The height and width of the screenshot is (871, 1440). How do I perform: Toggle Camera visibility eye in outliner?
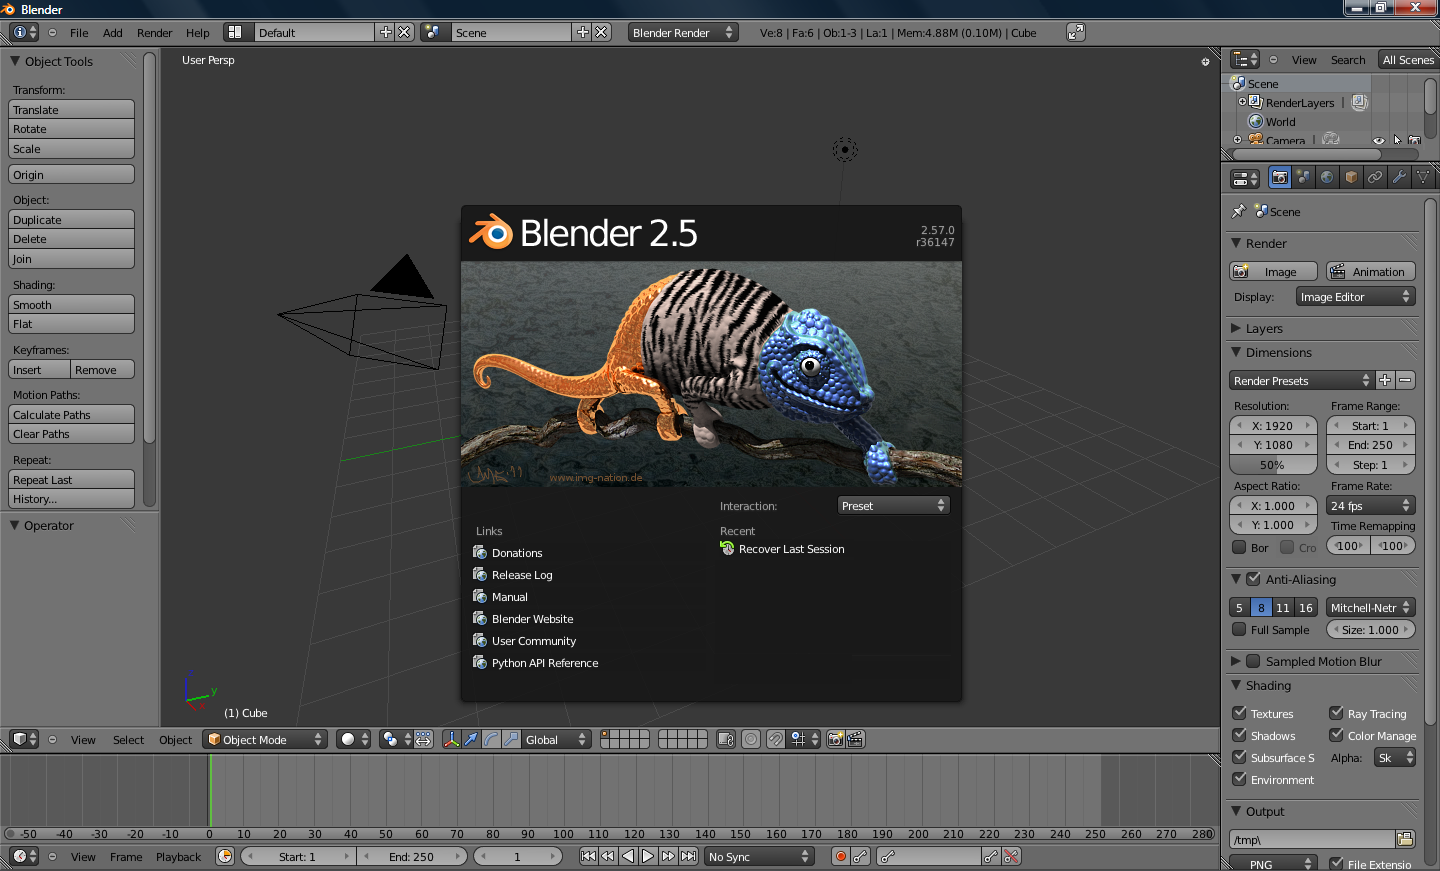[x=1379, y=141]
